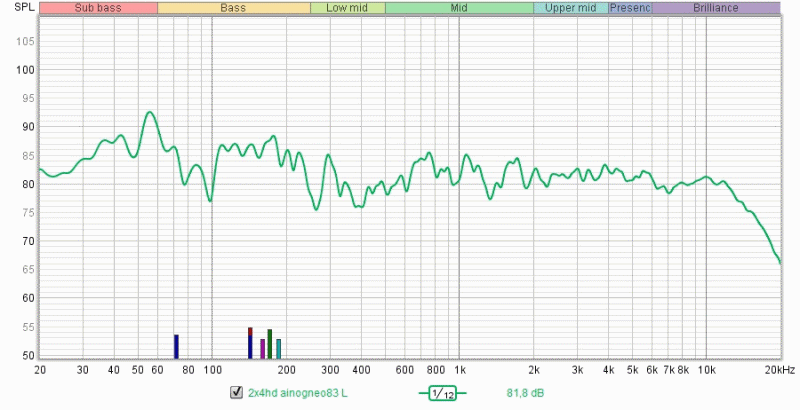Select the teal marker bar near 185 Hz
This screenshot has height=410, width=800.
(x=279, y=348)
